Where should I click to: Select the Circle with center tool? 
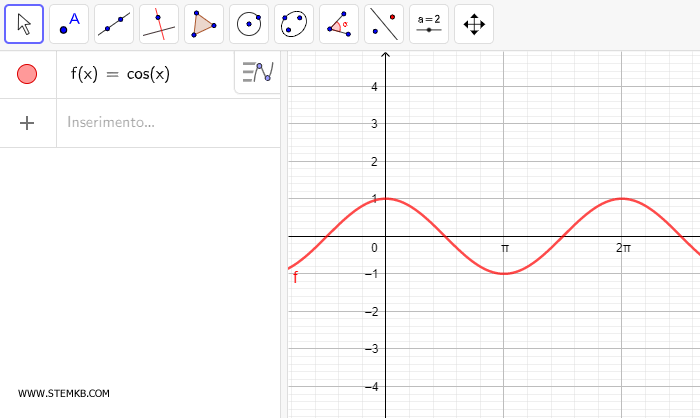coord(249,23)
